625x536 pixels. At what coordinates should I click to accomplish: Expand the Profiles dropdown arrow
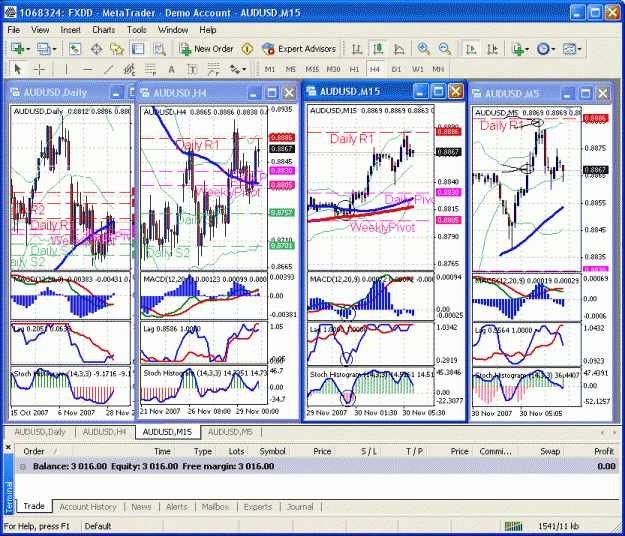55,49
